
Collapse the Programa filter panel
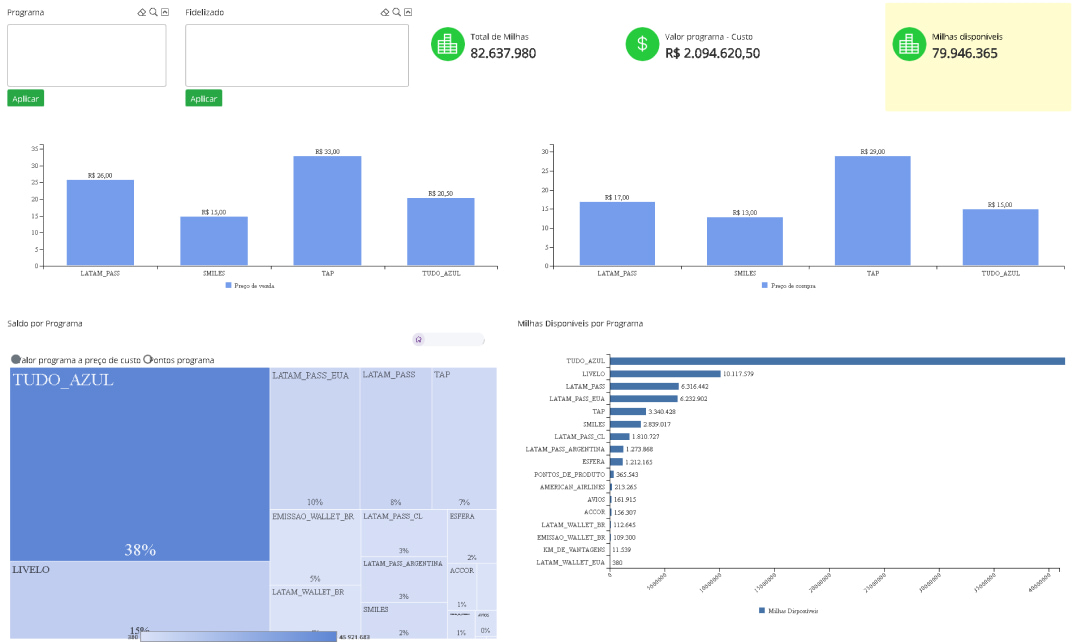coord(165,12)
